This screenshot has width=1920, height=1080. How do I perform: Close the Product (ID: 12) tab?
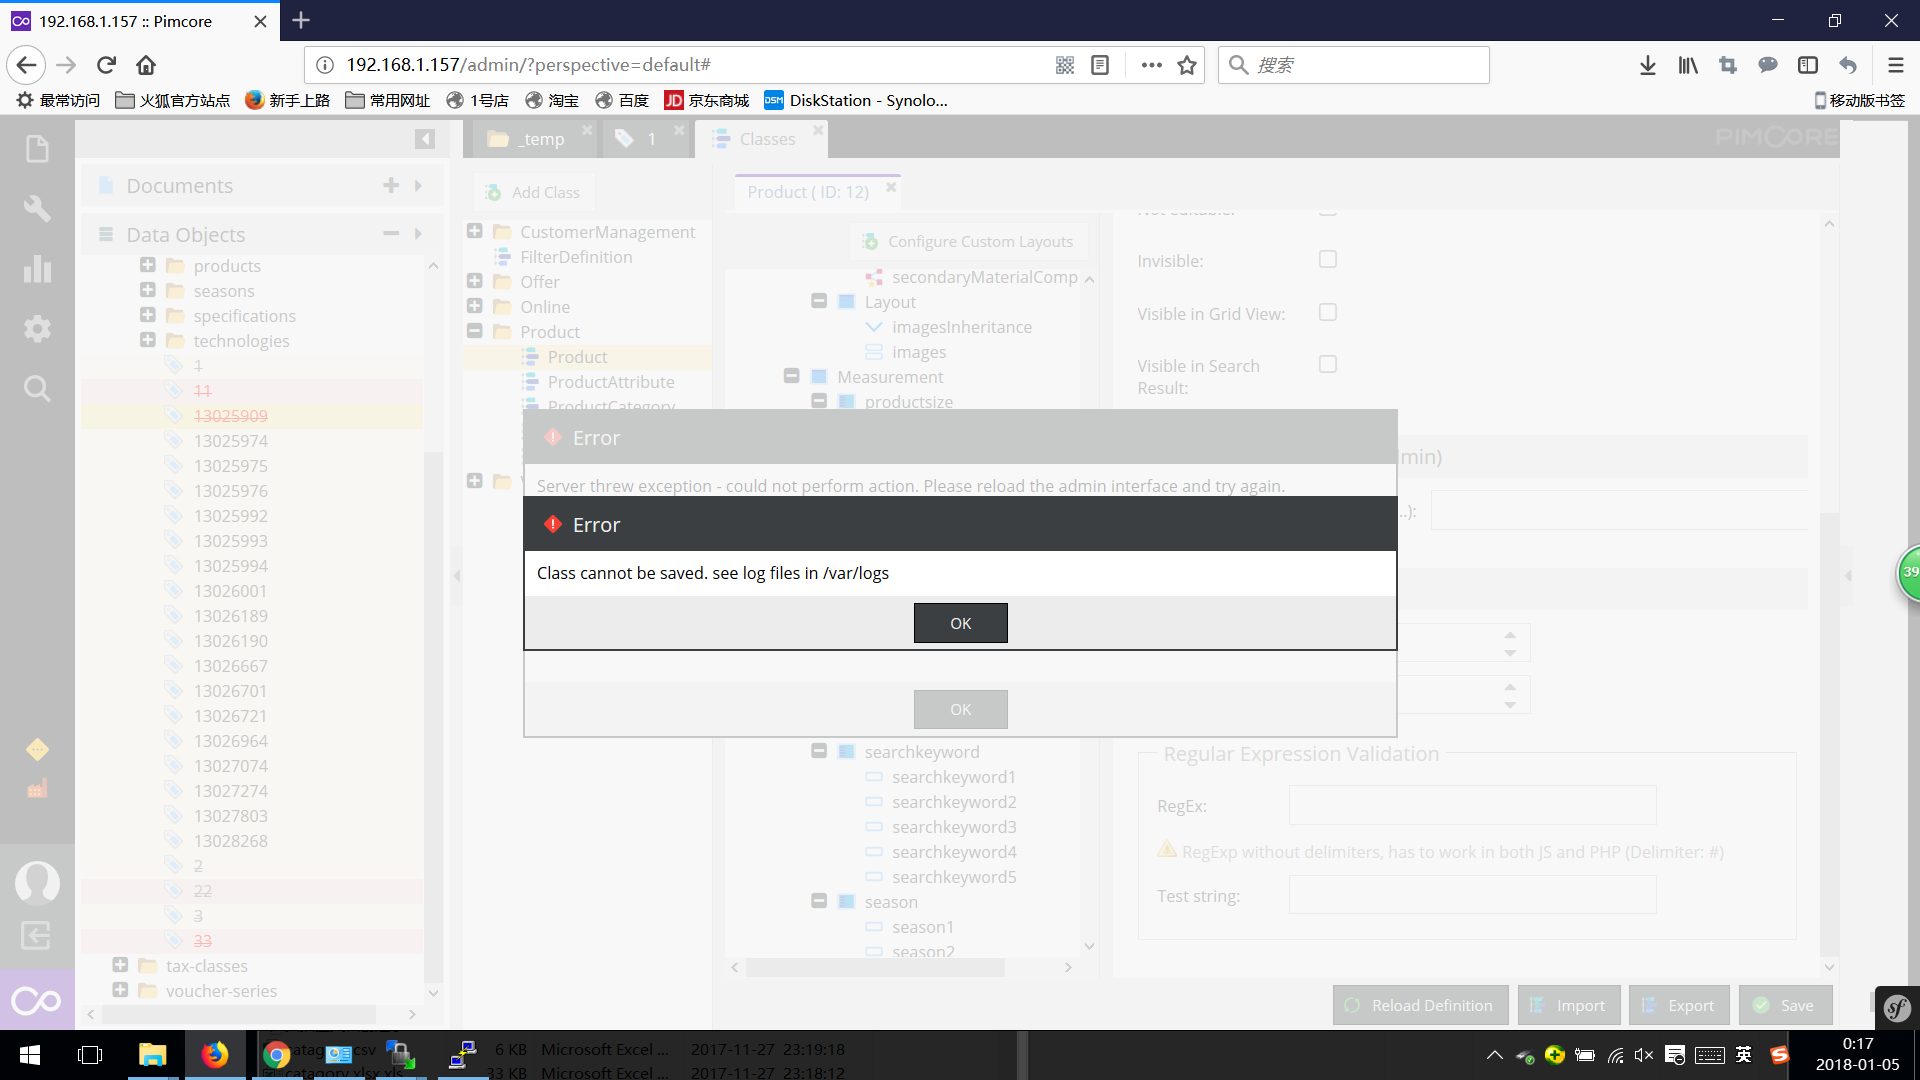pyautogui.click(x=891, y=187)
